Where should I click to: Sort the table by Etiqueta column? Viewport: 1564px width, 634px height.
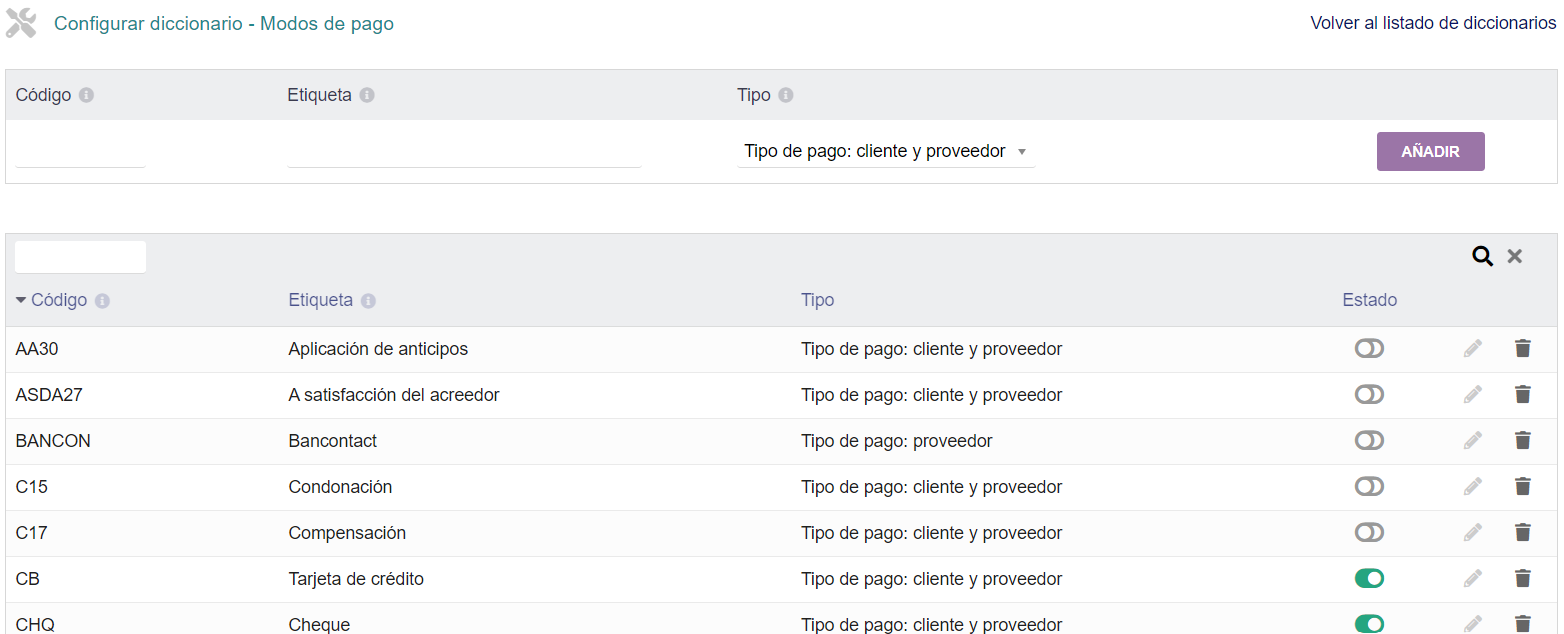(x=320, y=300)
